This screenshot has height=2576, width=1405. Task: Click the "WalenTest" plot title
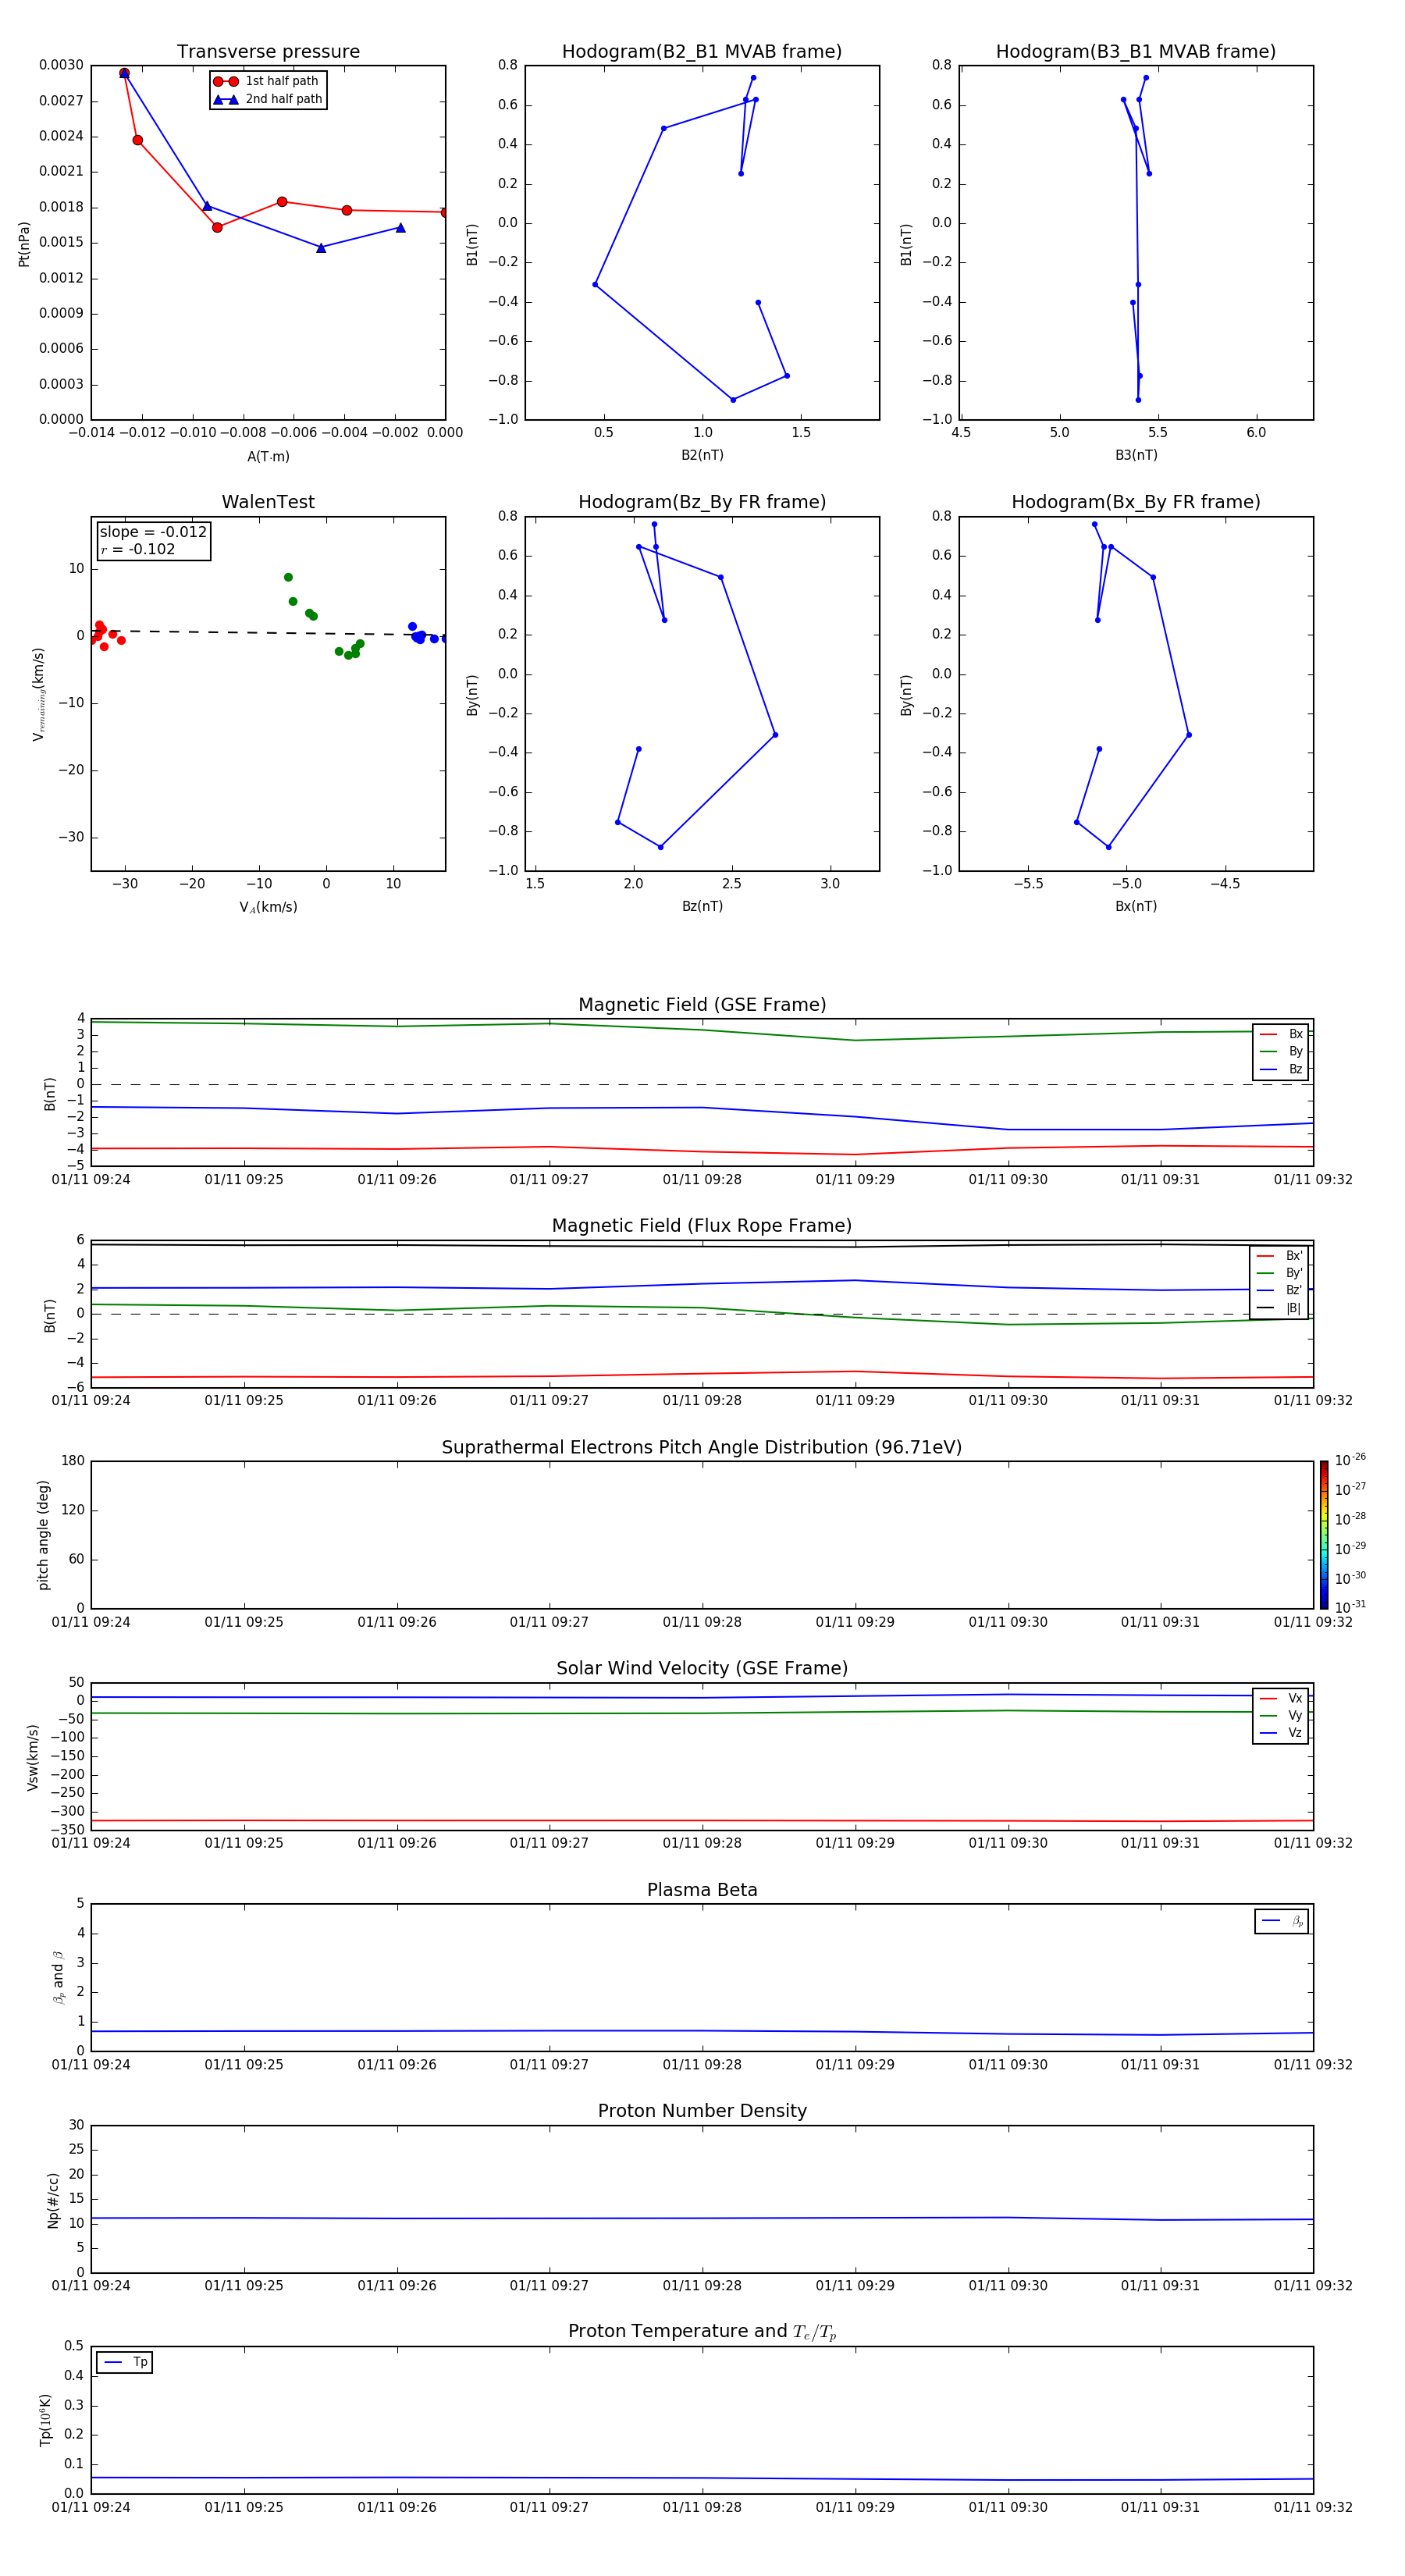click(268, 502)
